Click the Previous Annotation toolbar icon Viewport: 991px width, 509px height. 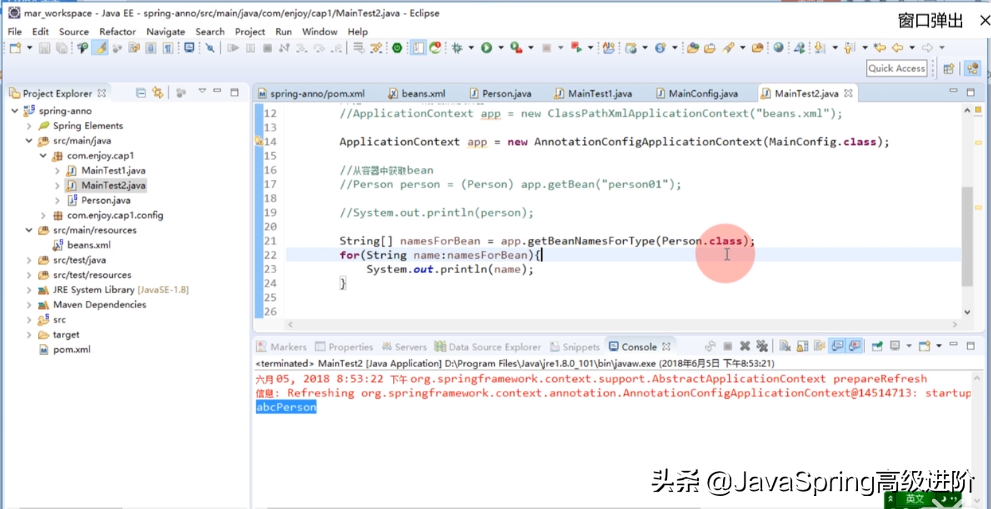pyautogui.click(x=849, y=47)
